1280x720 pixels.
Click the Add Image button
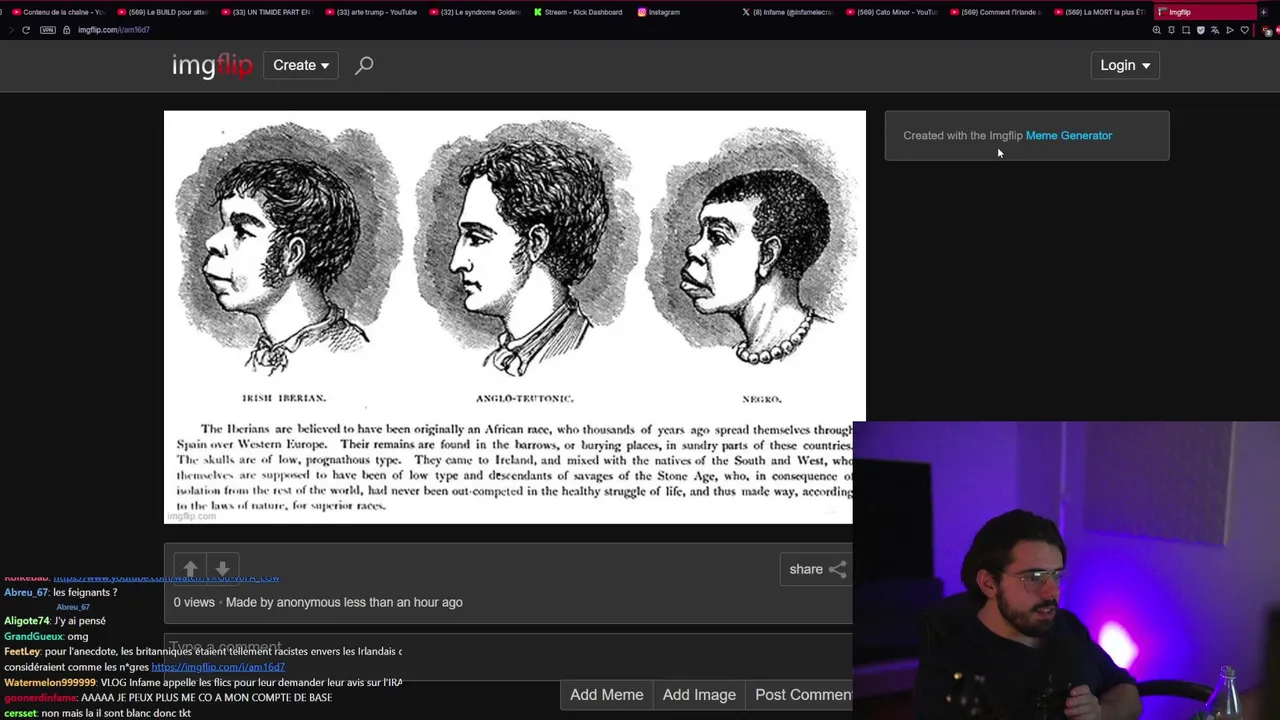click(699, 695)
